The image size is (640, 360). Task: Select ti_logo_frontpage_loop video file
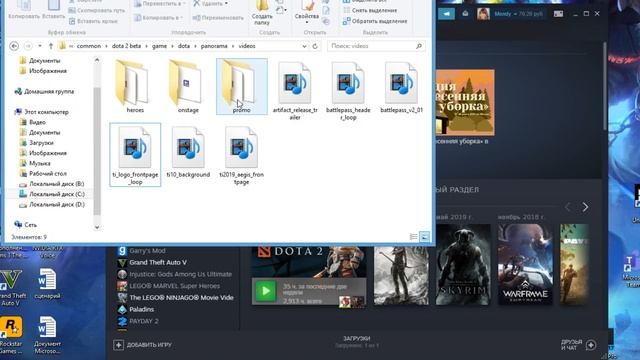[135, 155]
